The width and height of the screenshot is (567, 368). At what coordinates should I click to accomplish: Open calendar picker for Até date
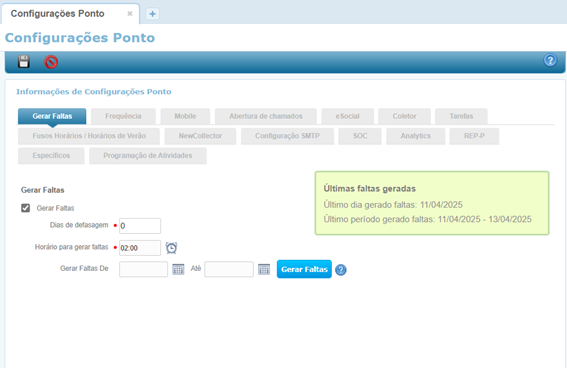(264, 269)
